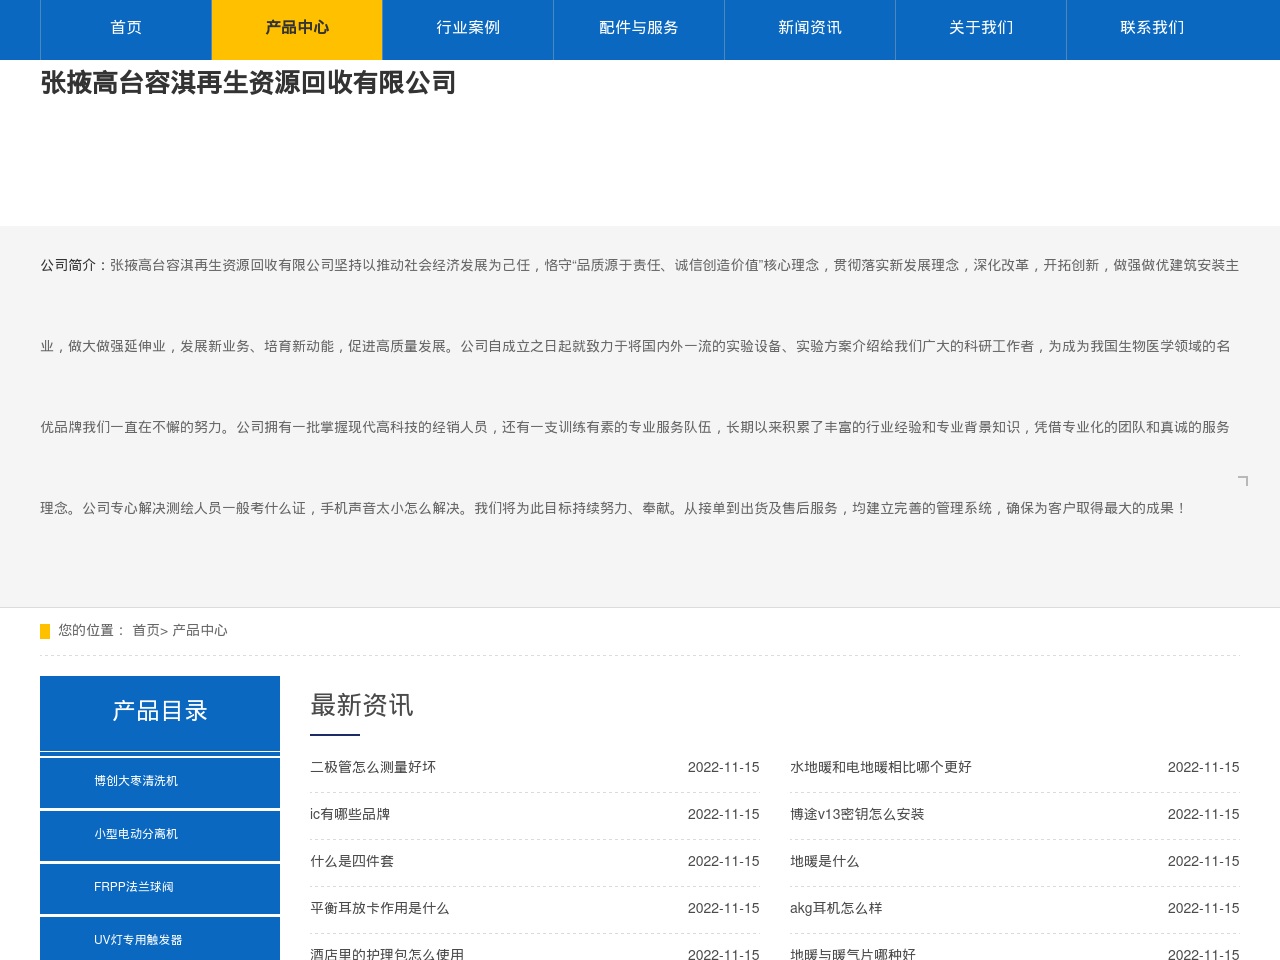This screenshot has height=960, width=1280.
Task: Open article 什么是四件套
Action: pos(352,861)
